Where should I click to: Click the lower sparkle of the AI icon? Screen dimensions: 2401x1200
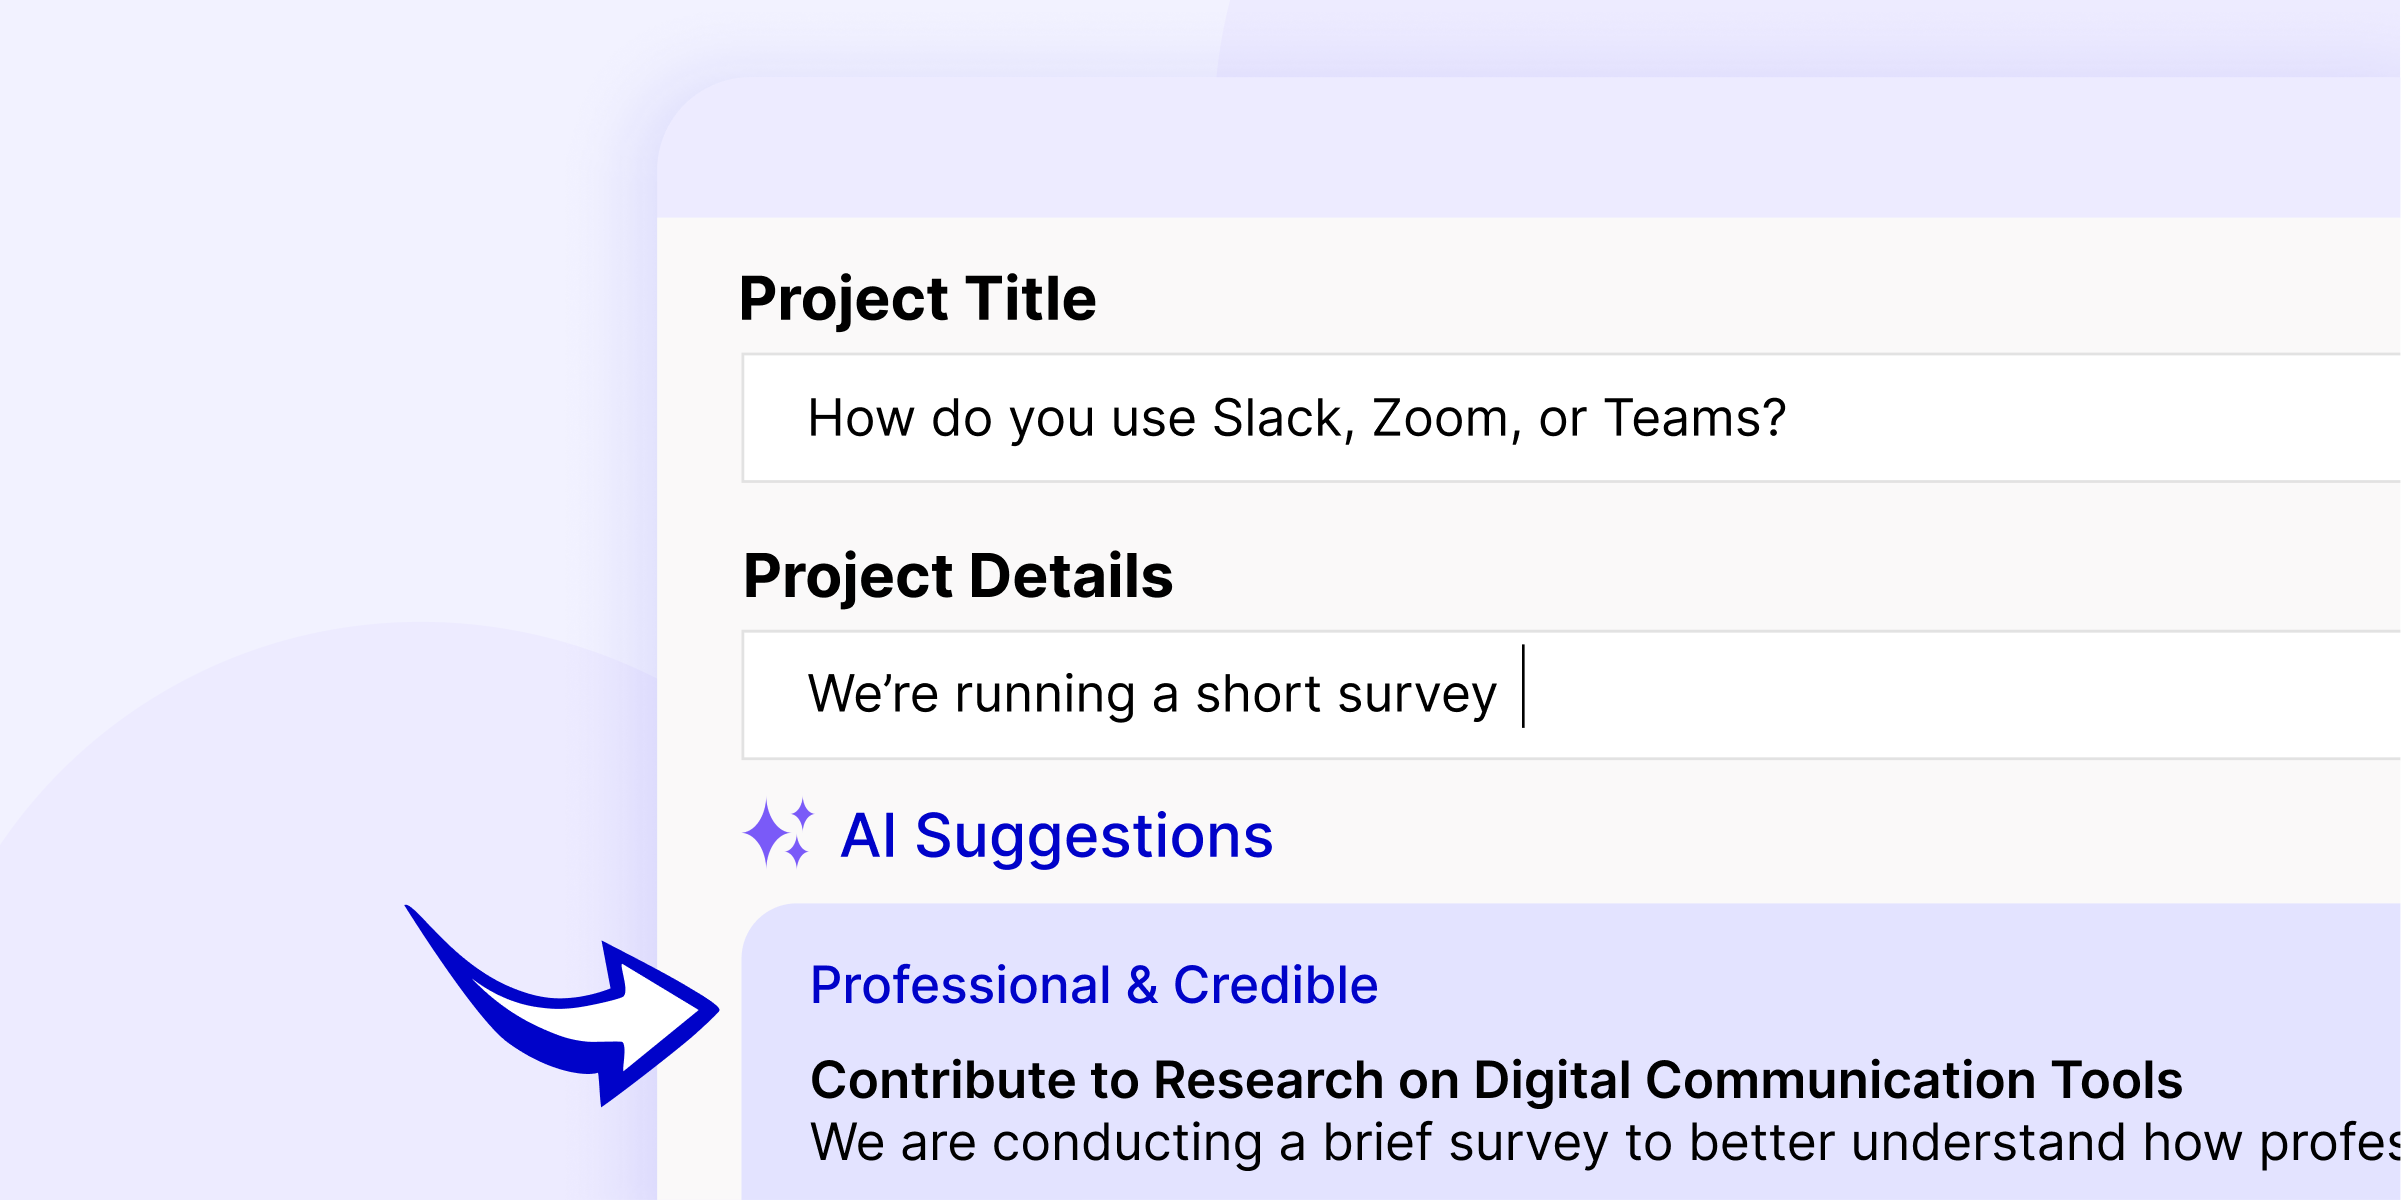(797, 852)
